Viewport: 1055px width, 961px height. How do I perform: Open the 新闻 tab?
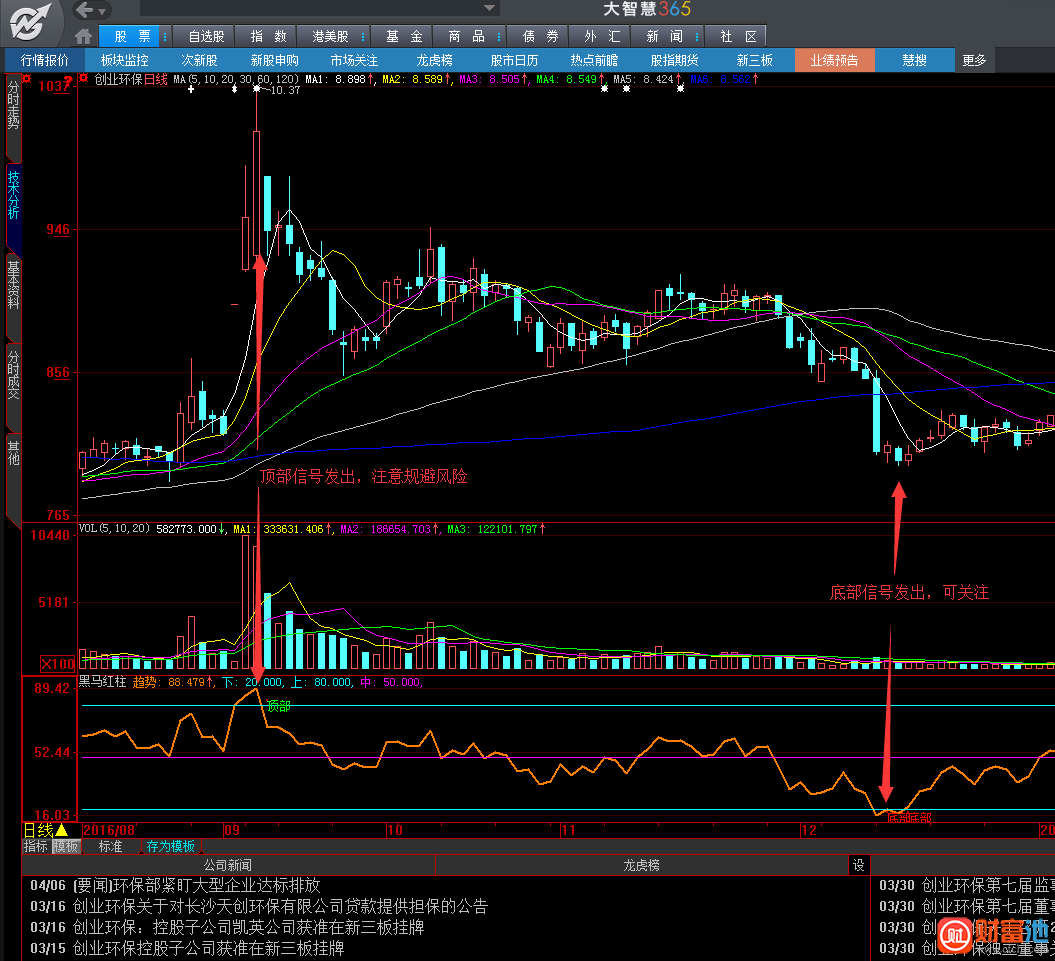tap(664, 36)
